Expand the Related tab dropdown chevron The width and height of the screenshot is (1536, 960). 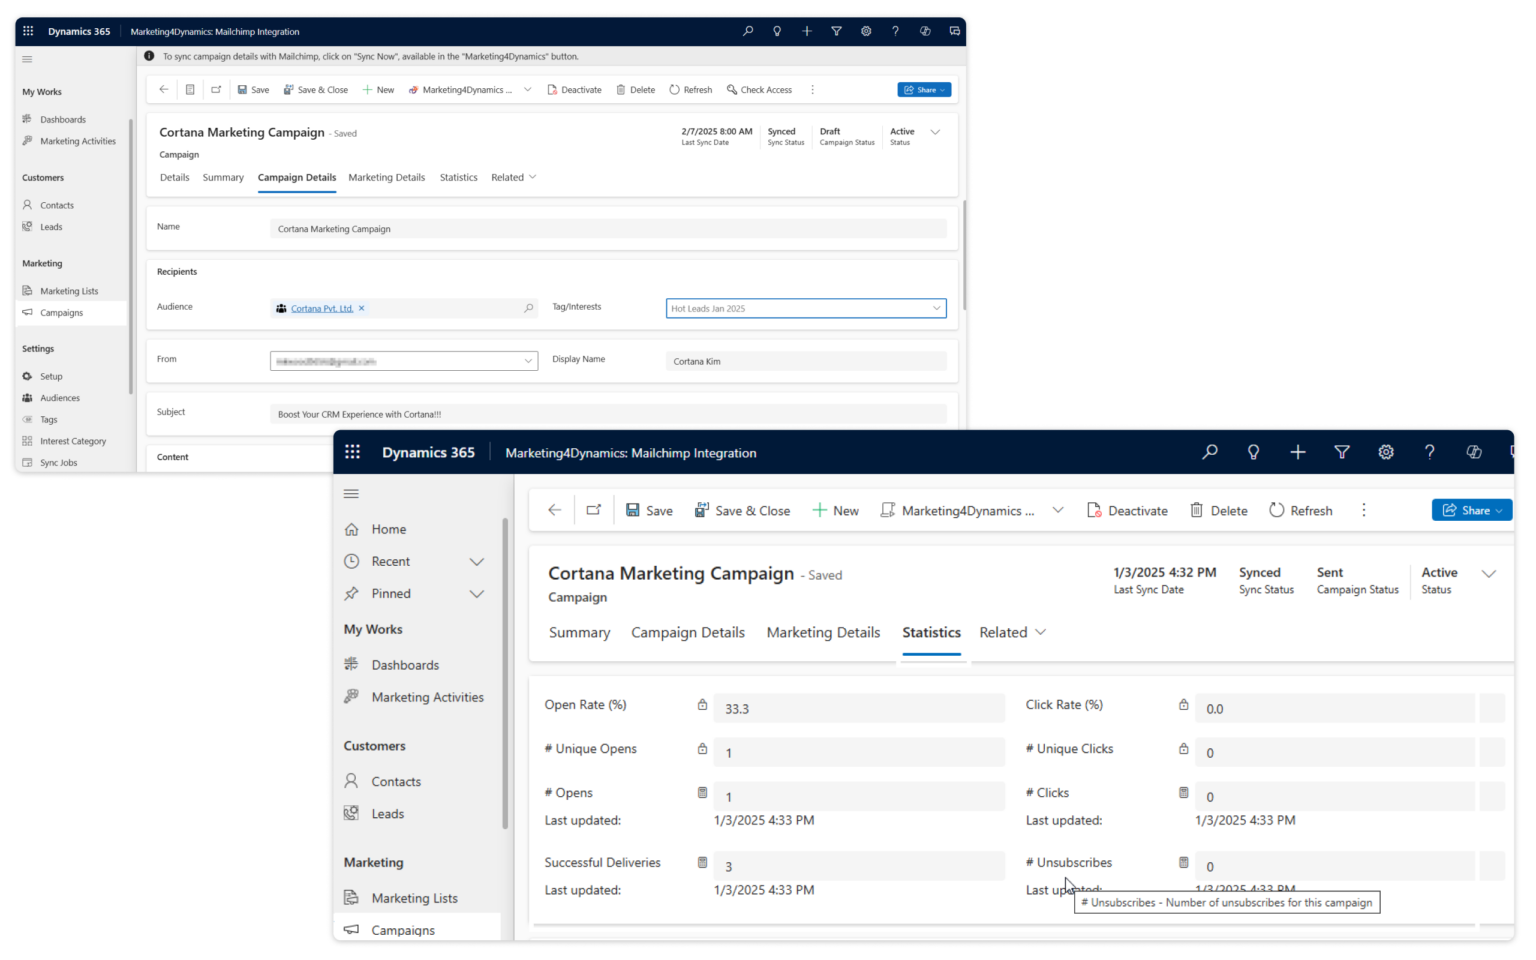tap(1040, 632)
